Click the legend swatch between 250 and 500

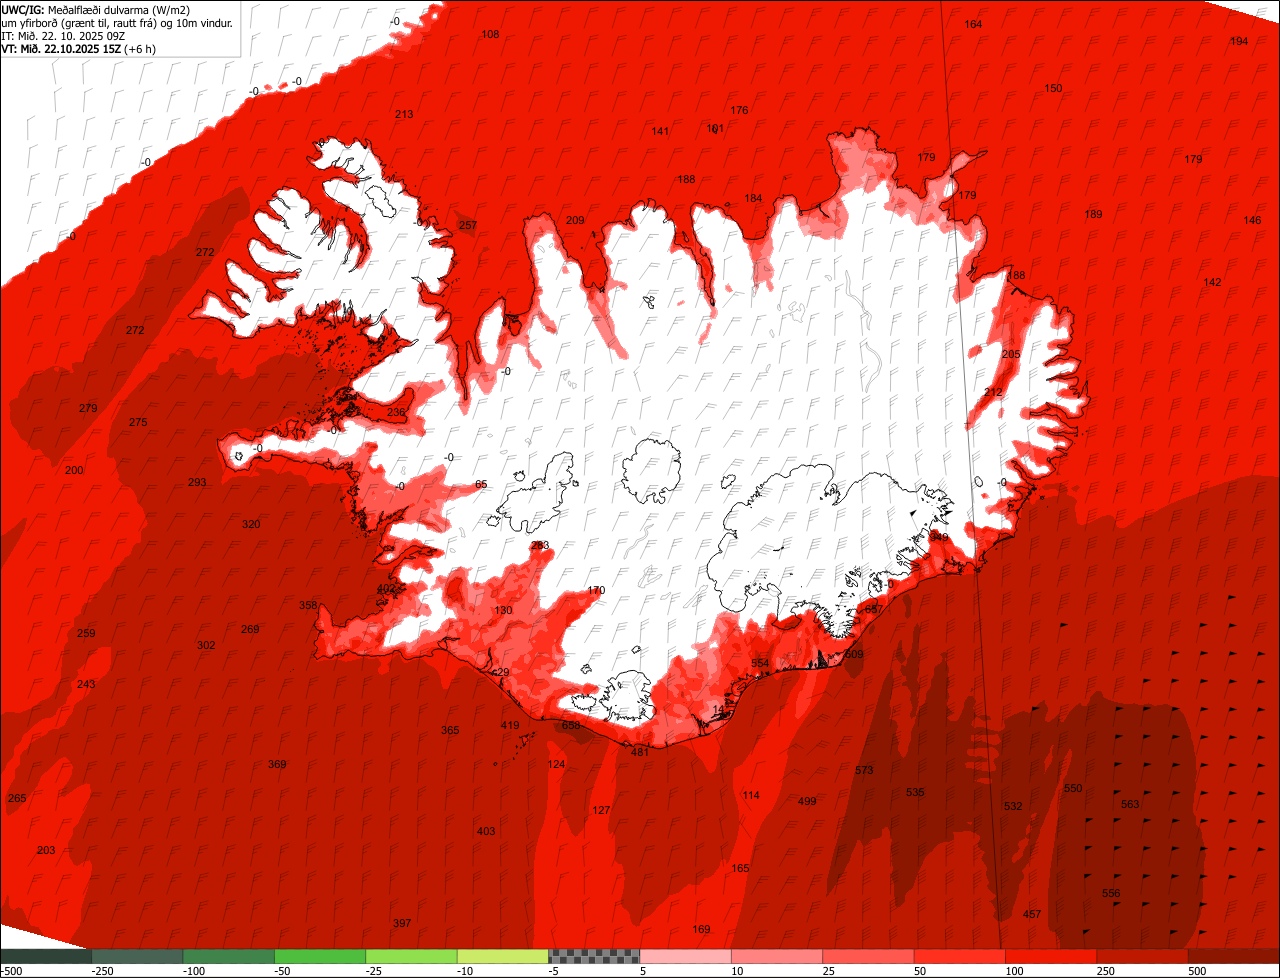(1143, 956)
